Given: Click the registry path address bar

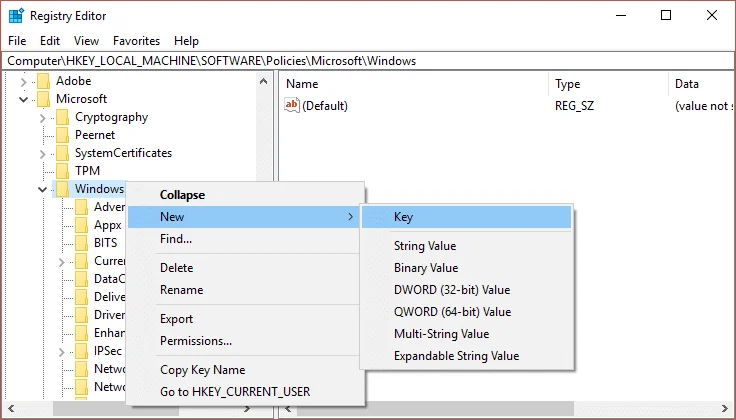Looking at the screenshot, I should click(x=368, y=61).
